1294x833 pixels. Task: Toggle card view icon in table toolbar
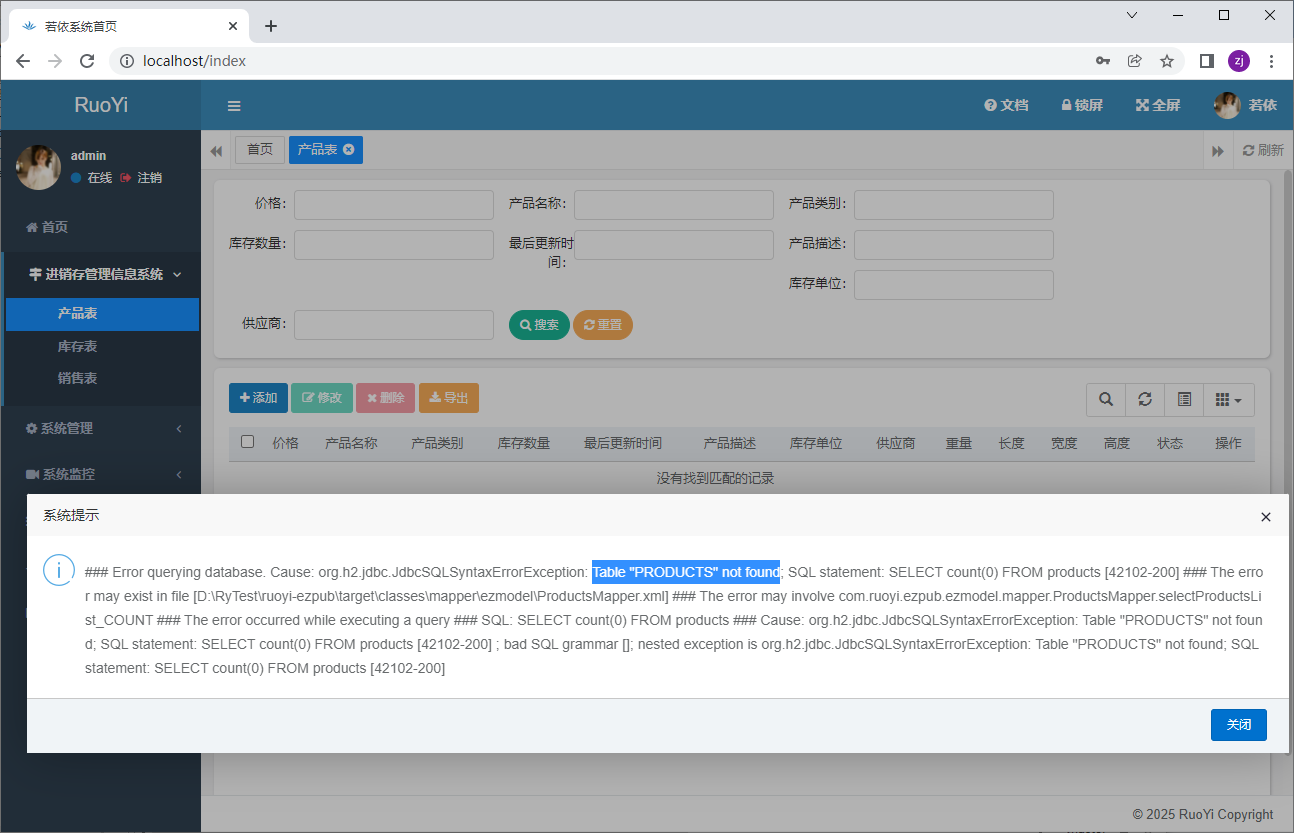pos(1184,400)
